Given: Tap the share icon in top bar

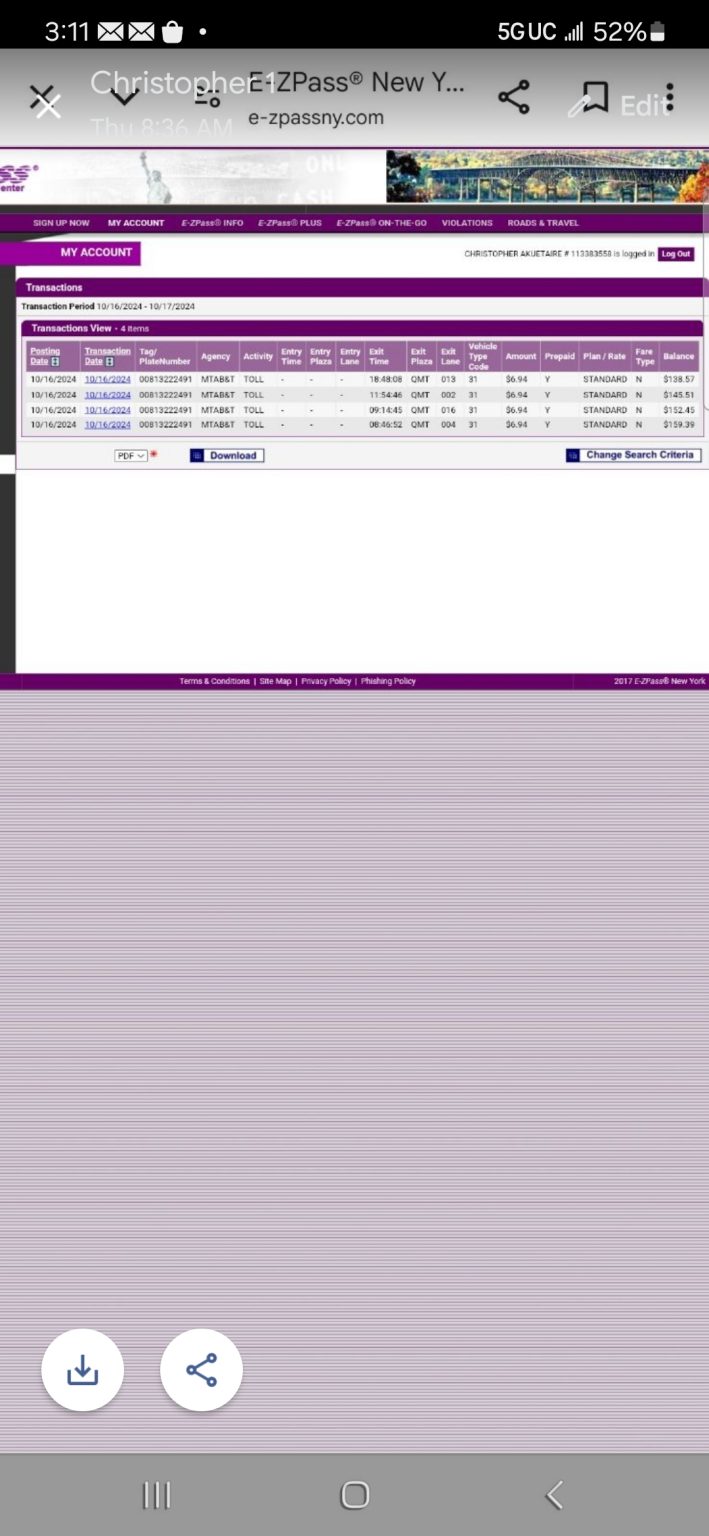Looking at the screenshot, I should [x=513, y=97].
